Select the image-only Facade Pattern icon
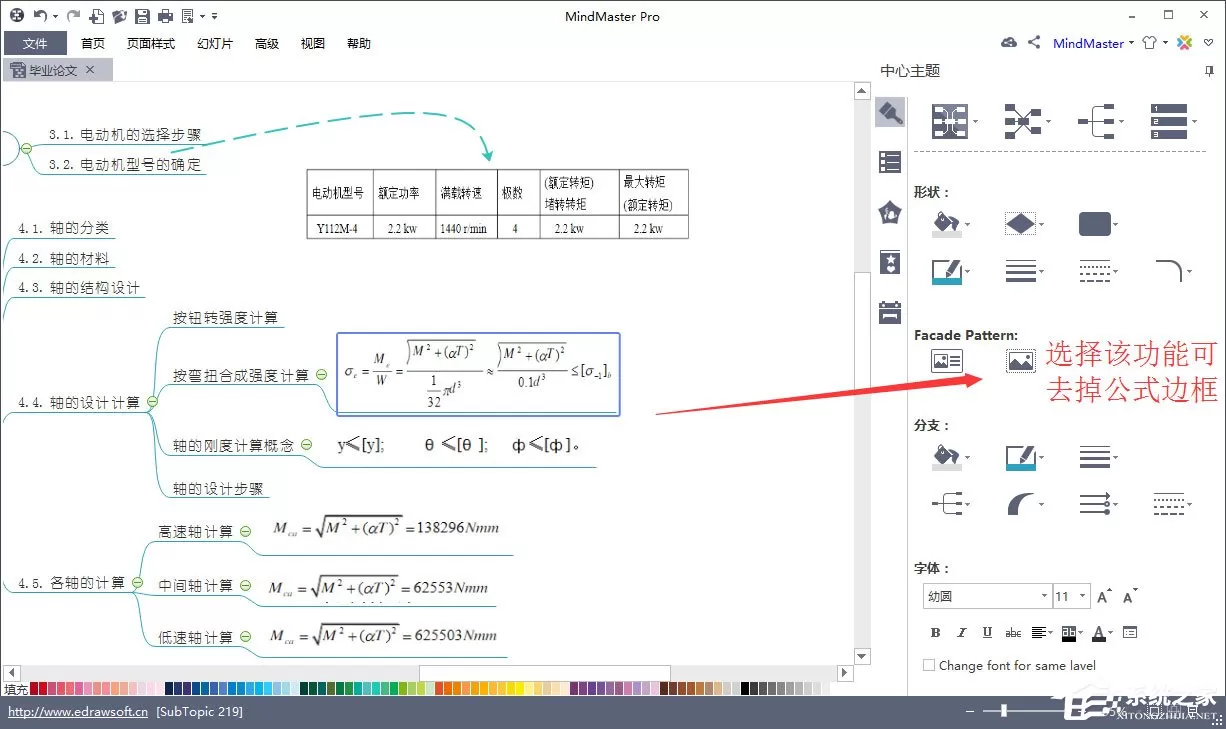 1020,361
